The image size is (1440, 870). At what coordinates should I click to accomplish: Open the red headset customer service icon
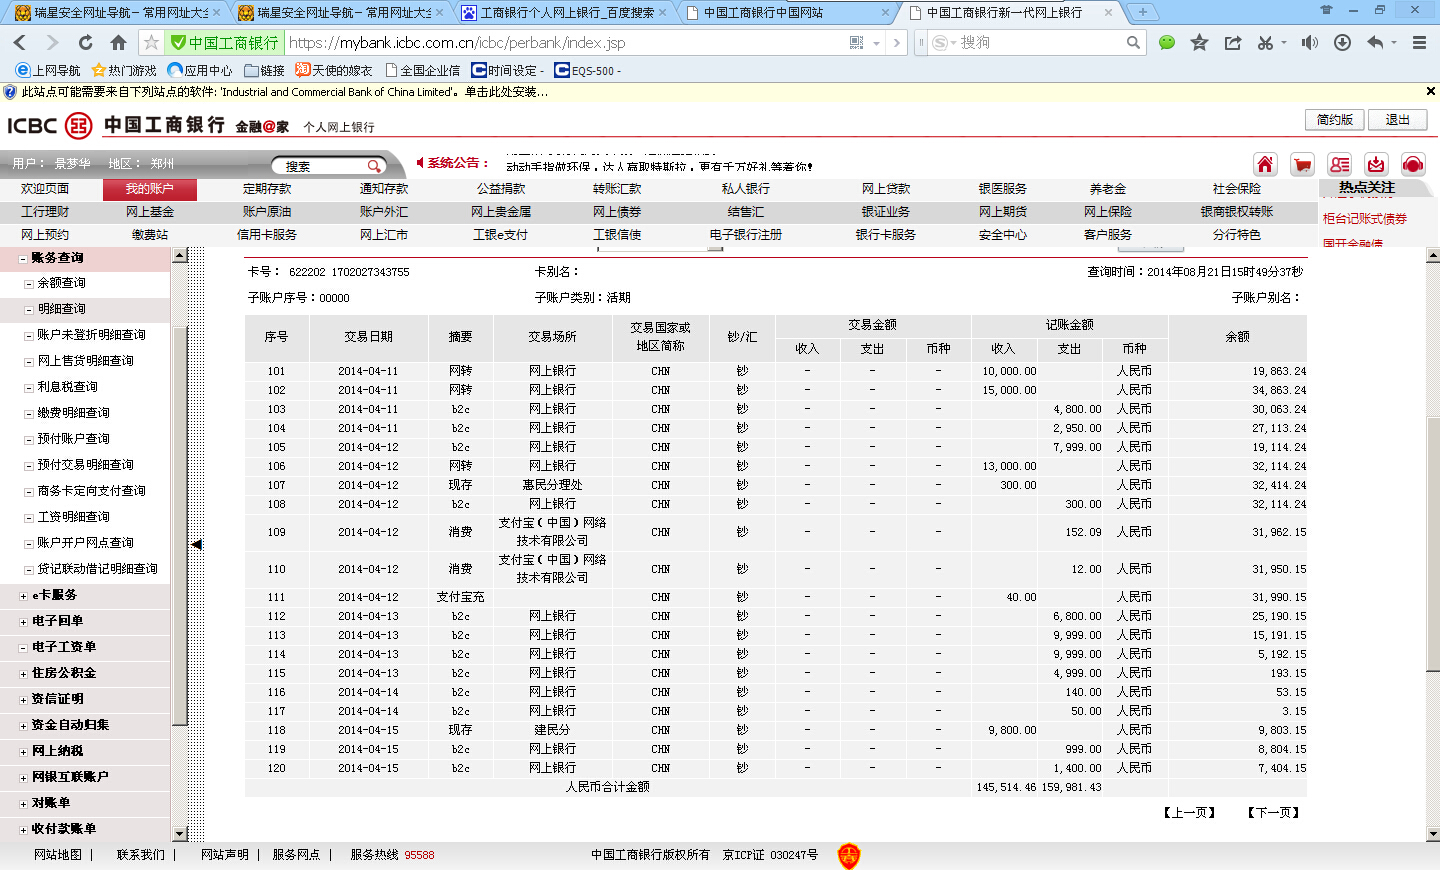(1413, 165)
